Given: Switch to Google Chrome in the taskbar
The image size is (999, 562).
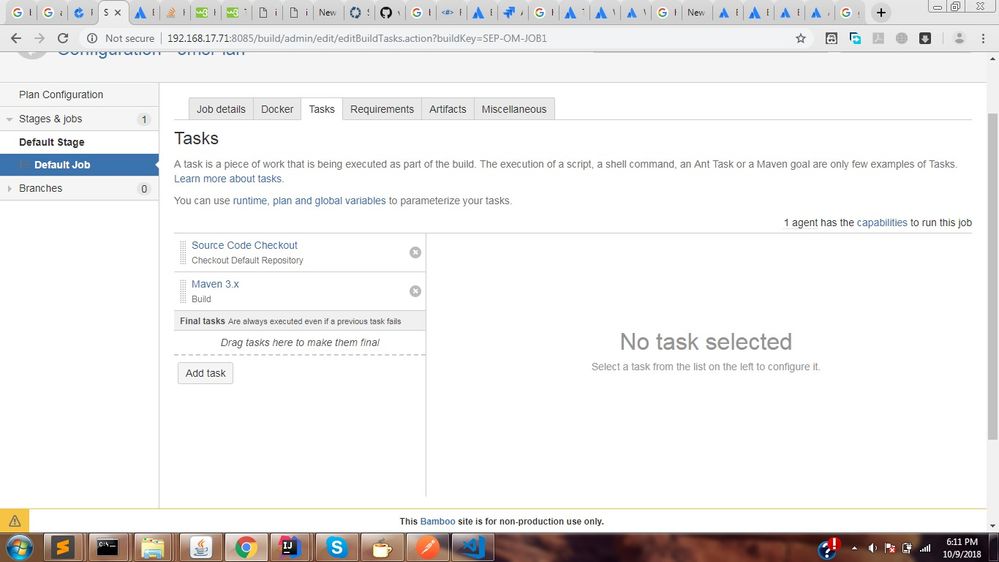Looking at the screenshot, I should point(245,547).
